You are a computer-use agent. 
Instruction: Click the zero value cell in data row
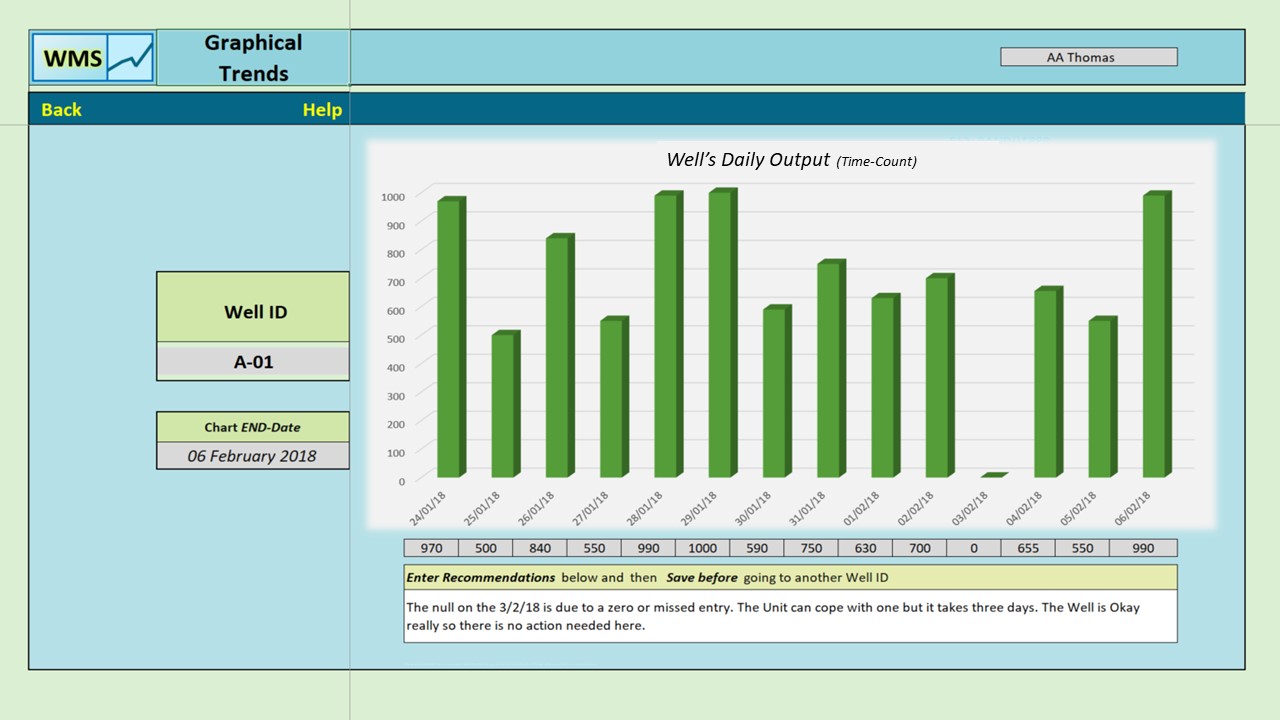click(x=973, y=548)
